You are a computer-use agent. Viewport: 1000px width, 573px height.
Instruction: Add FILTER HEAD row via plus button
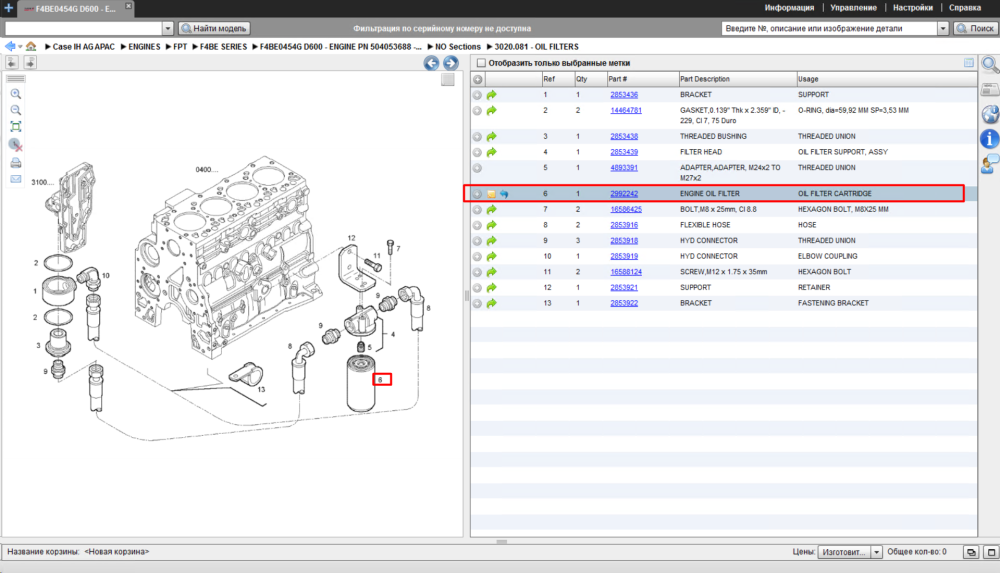point(477,153)
